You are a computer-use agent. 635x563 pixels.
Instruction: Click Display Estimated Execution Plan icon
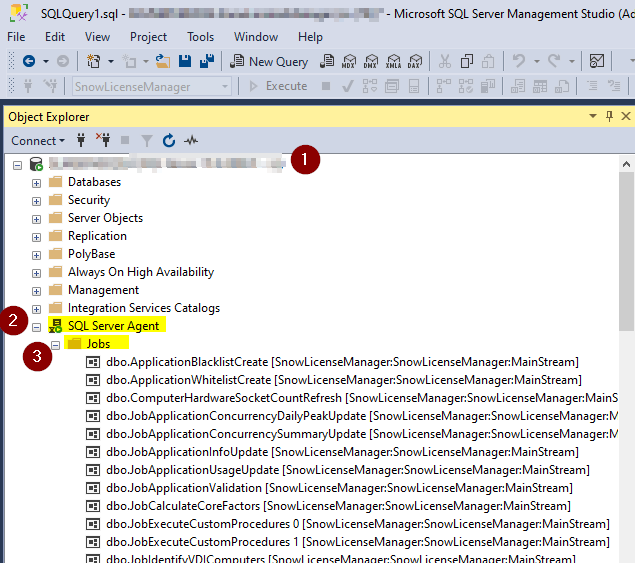click(x=369, y=86)
